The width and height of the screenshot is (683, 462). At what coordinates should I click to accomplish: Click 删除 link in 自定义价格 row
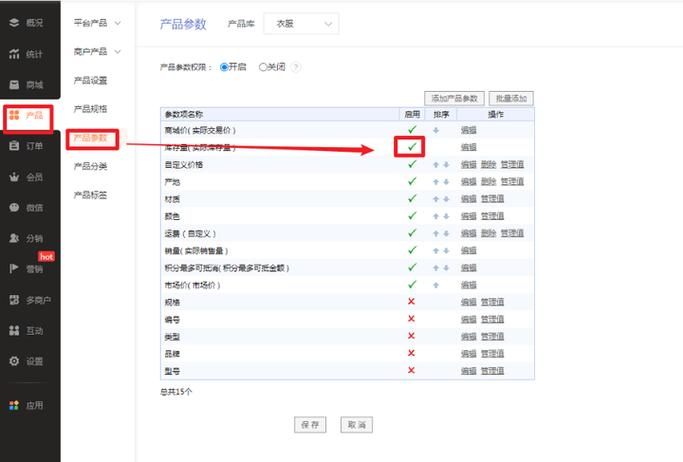coord(488,165)
